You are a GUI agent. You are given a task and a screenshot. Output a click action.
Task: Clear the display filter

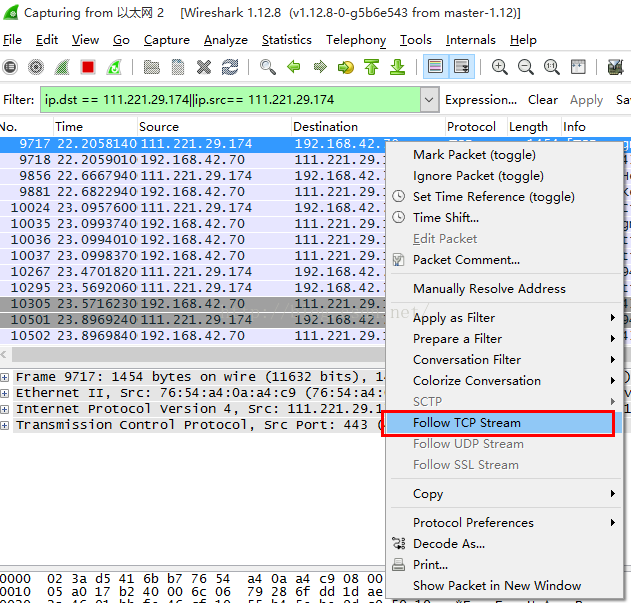543,100
